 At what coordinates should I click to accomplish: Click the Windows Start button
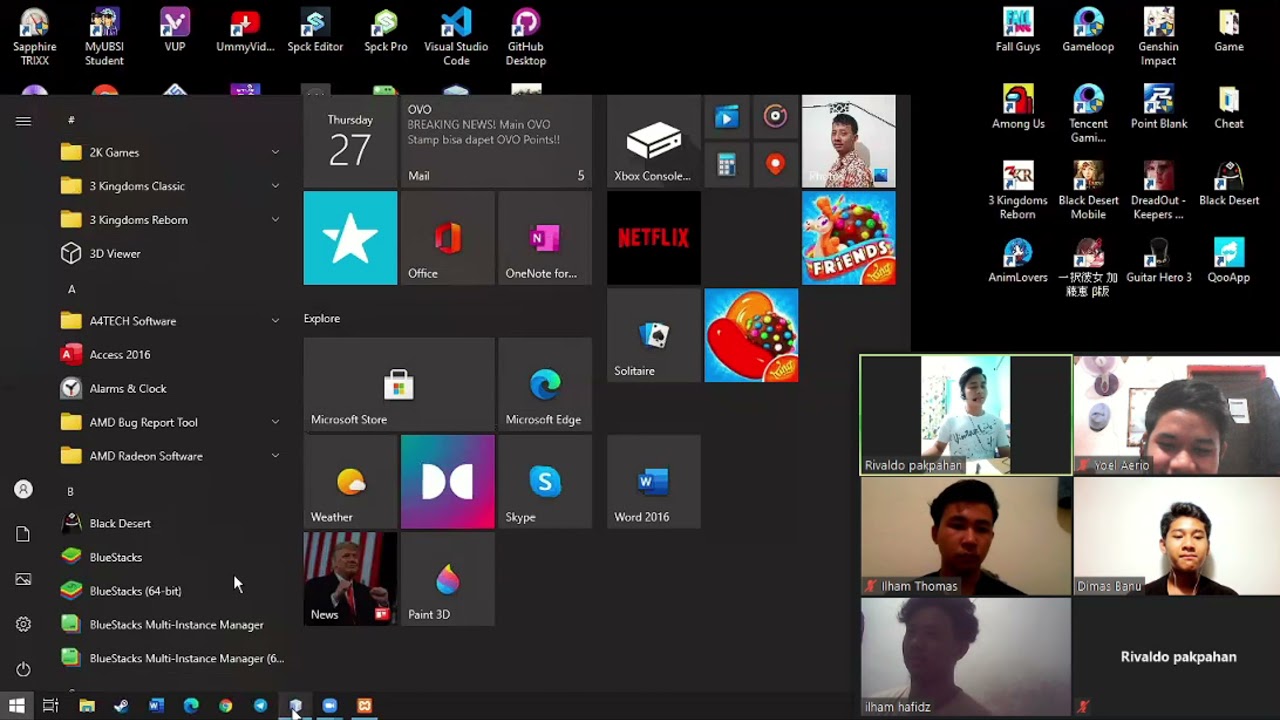pos(16,706)
